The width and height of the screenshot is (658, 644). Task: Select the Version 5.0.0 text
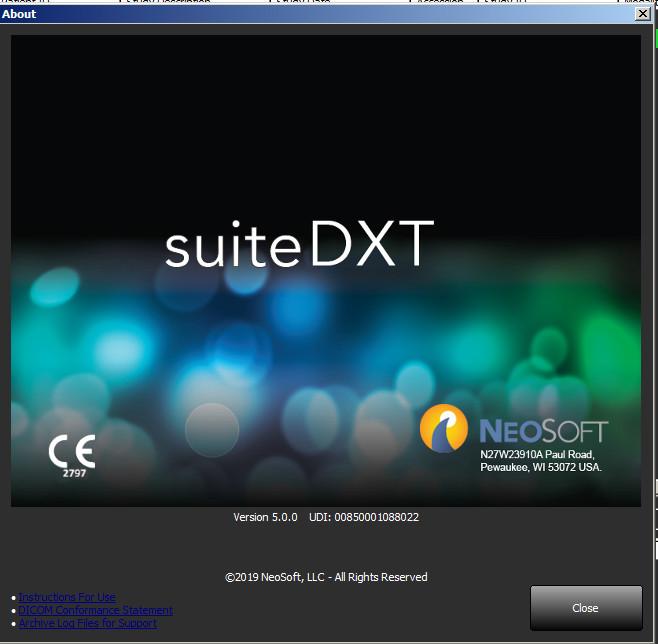coord(265,517)
